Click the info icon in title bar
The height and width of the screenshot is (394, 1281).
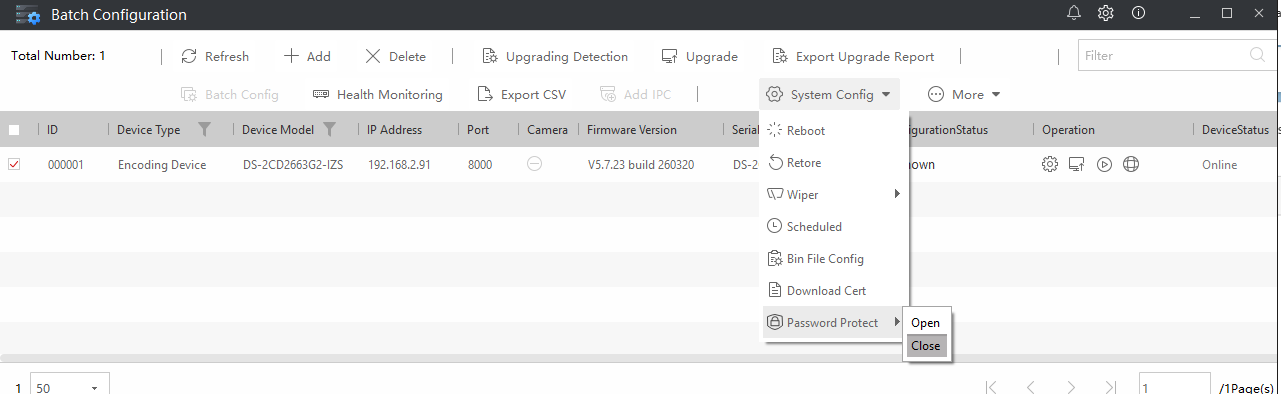pos(1138,13)
